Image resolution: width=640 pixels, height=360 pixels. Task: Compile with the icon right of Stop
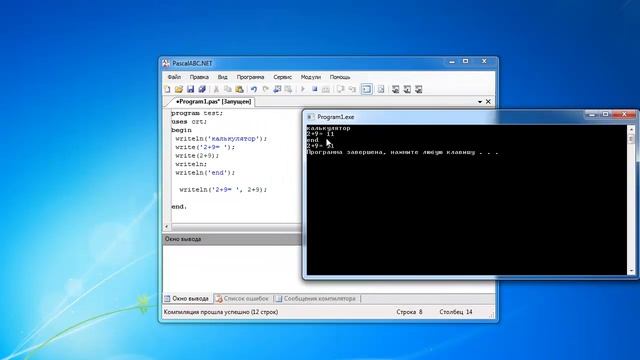pos(326,89)
